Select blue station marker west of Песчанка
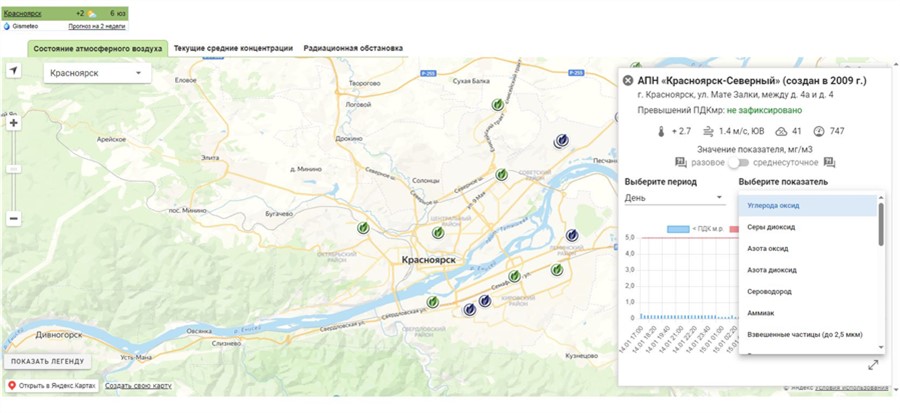This screenshot has height=413, width=900. tap(561, 141)
